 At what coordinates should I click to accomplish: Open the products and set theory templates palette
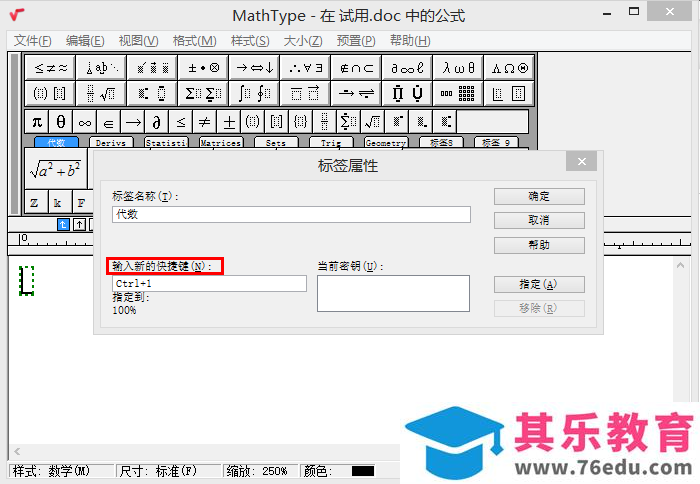pyautogui.click(x=407, y=93)
